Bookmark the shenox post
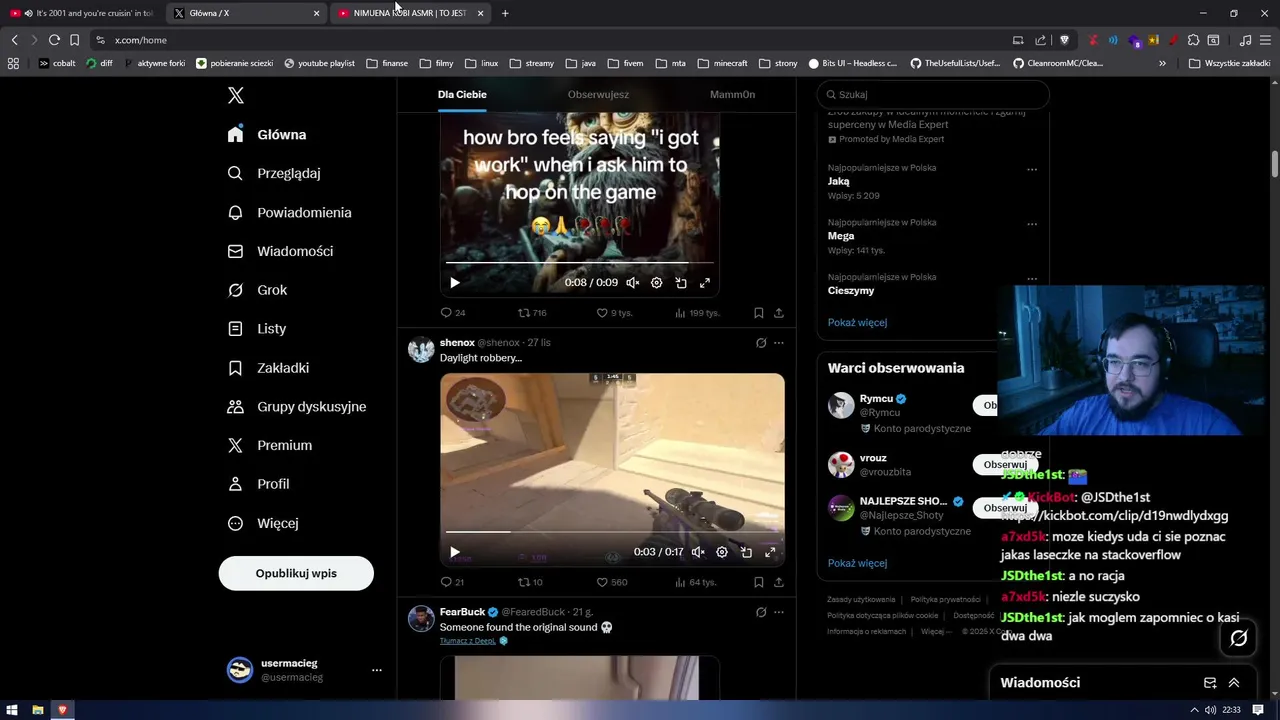The image size is (1280, 720). (x=759, y=582)
